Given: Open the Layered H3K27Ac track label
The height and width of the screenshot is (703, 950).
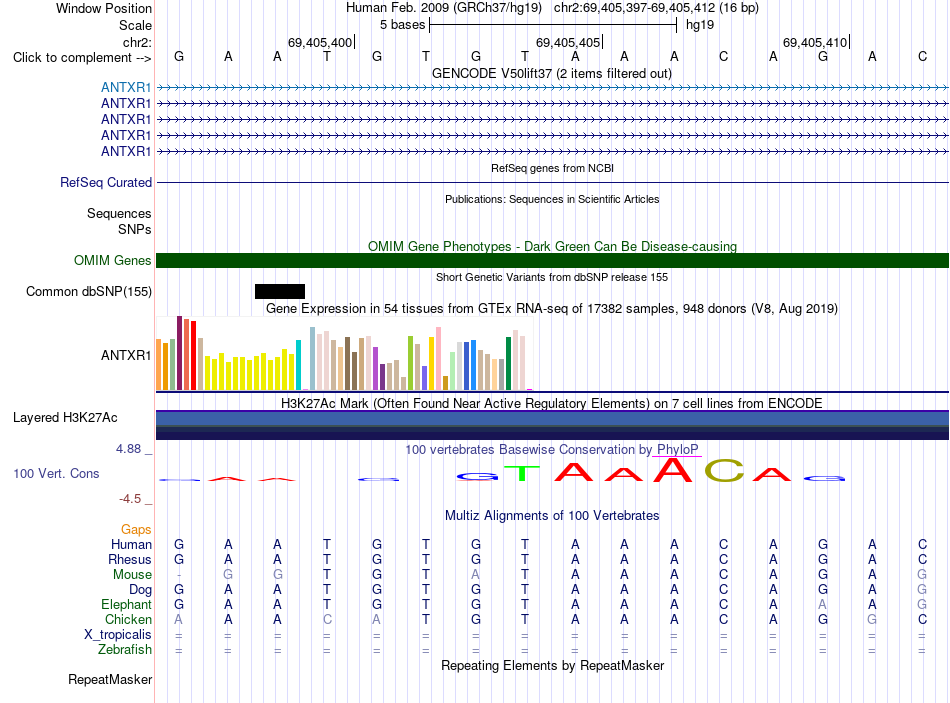Looking at the screenshot, I should pos(65,418).
